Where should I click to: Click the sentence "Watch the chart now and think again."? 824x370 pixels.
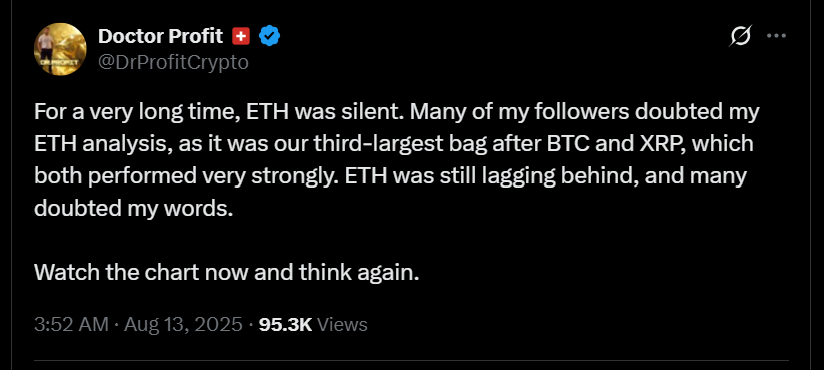point(226,272)
